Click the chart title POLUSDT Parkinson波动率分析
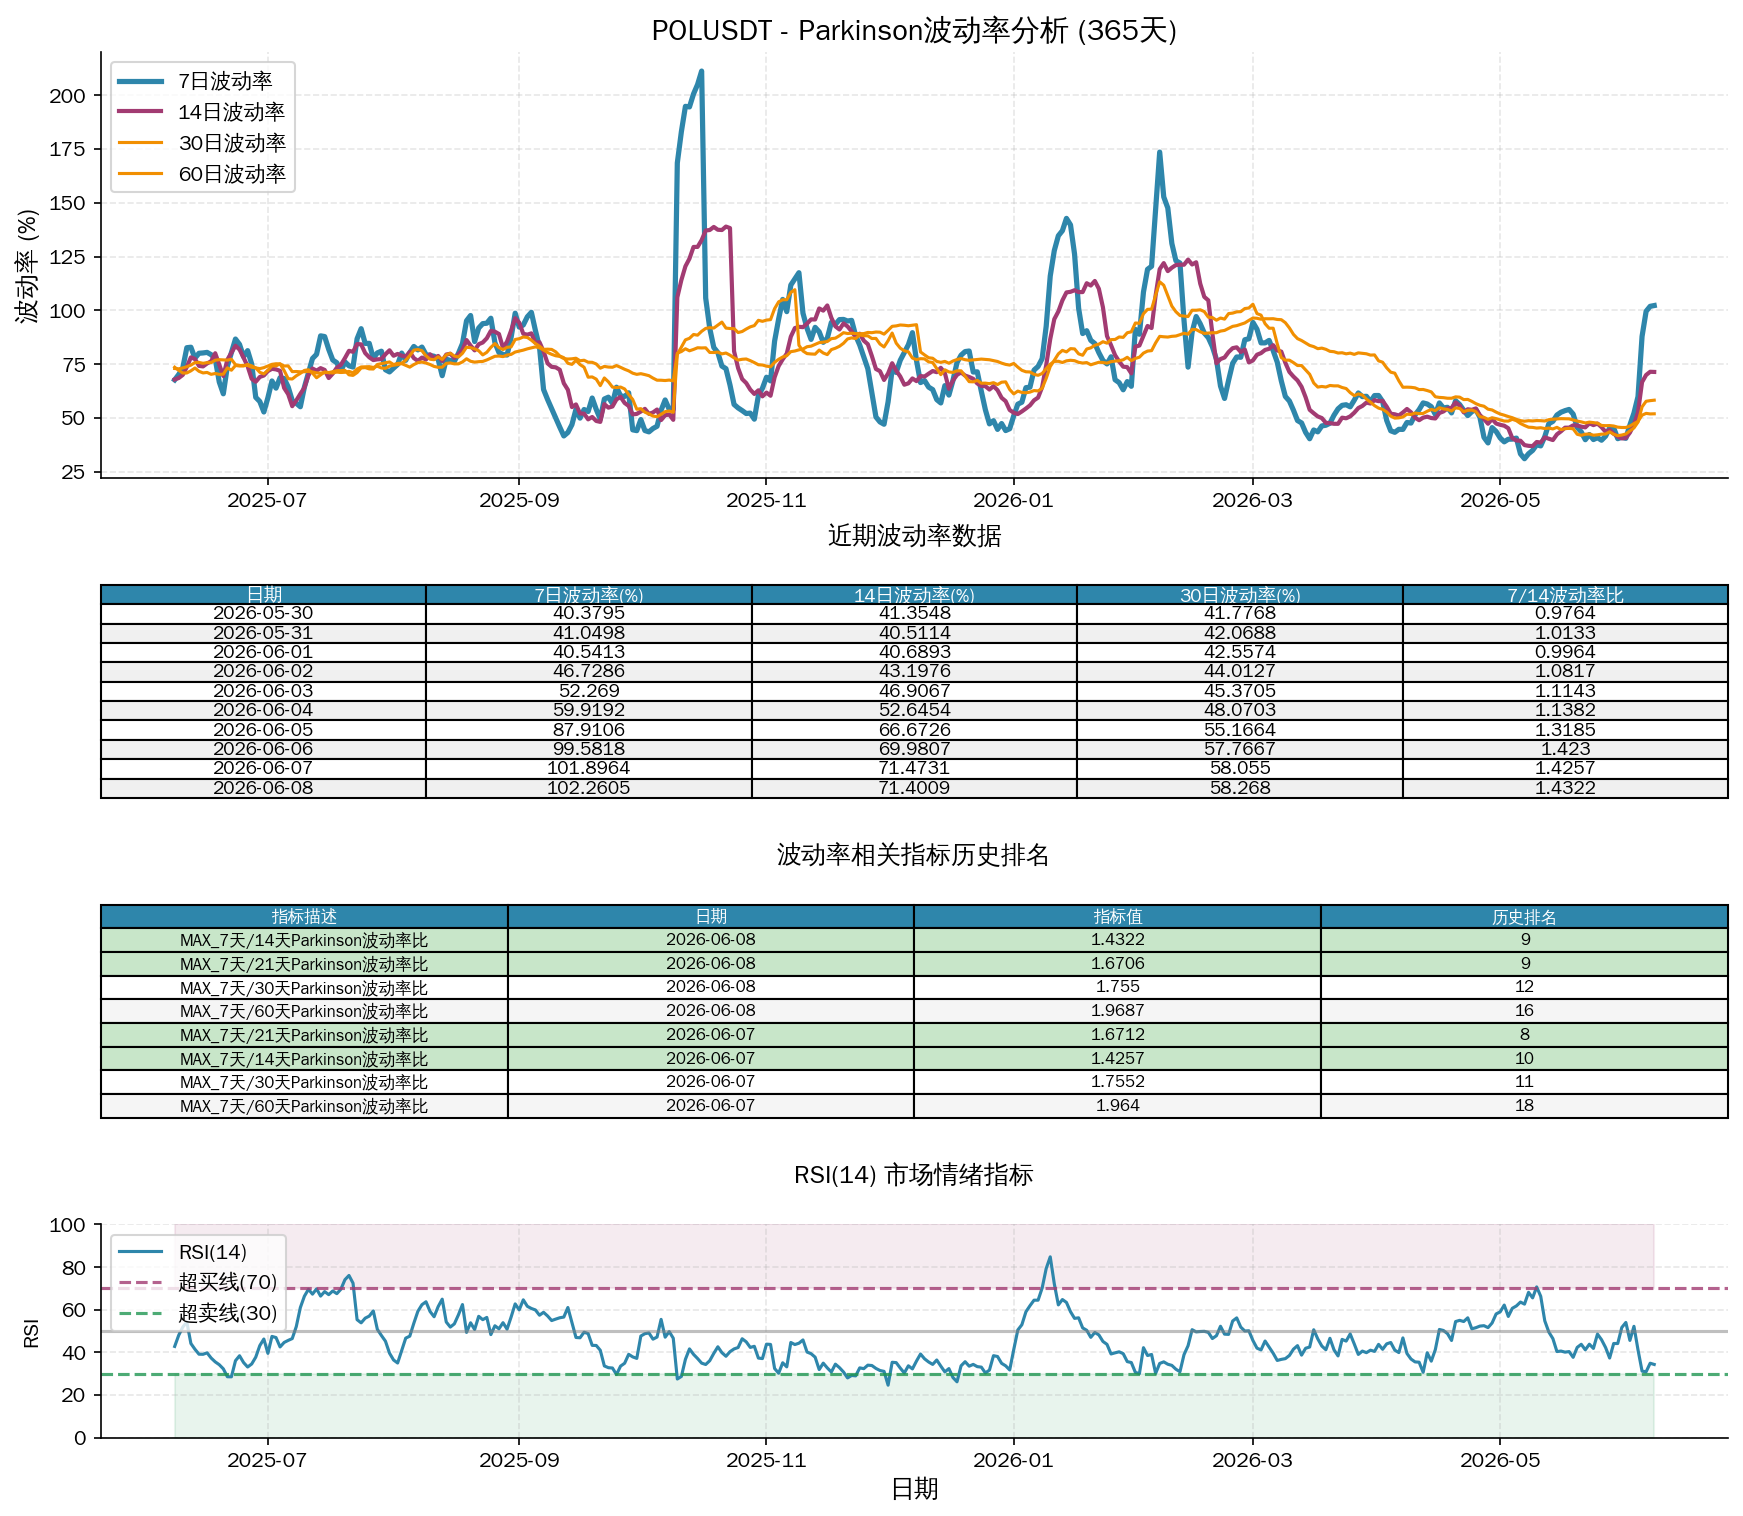Screen dimensions: 1743x1516 tap(914, 31)
